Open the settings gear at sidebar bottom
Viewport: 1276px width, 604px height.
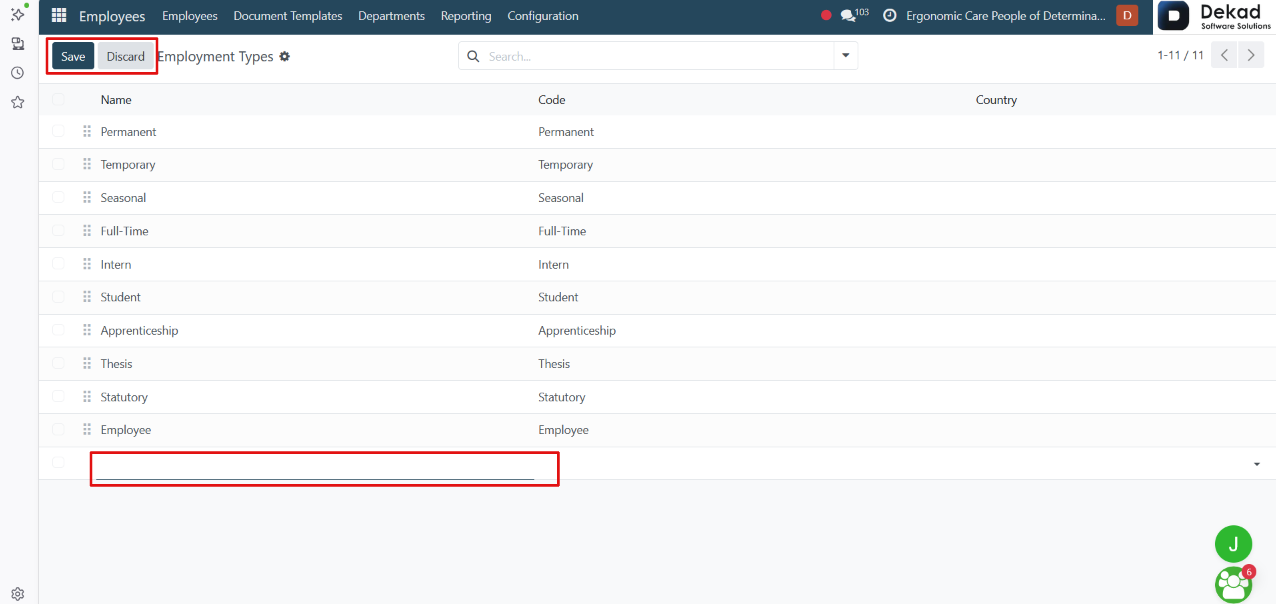[17, 593]
